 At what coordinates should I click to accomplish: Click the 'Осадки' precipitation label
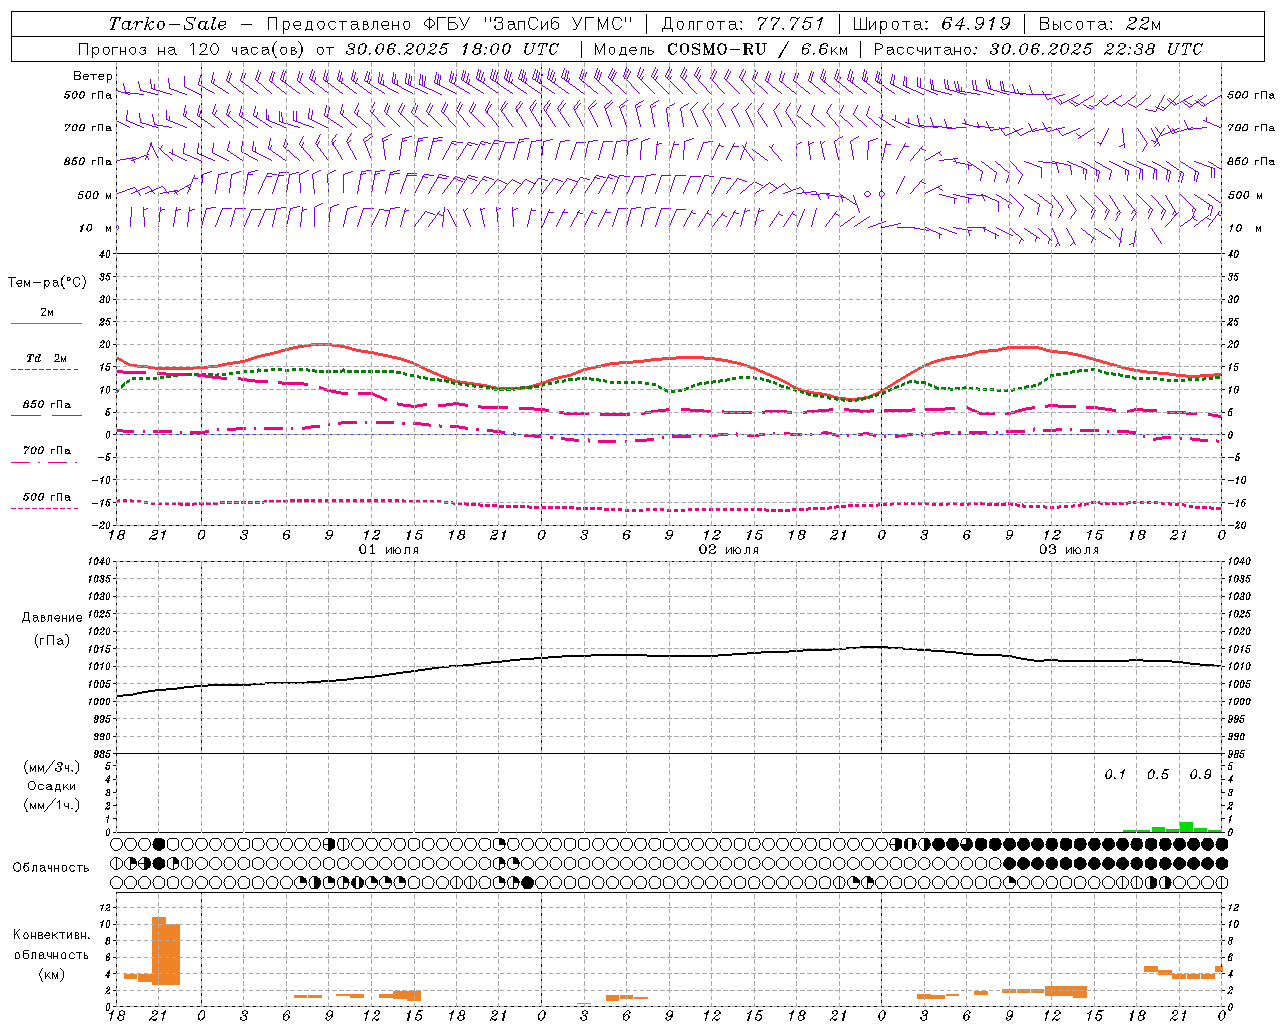point(52,786)
